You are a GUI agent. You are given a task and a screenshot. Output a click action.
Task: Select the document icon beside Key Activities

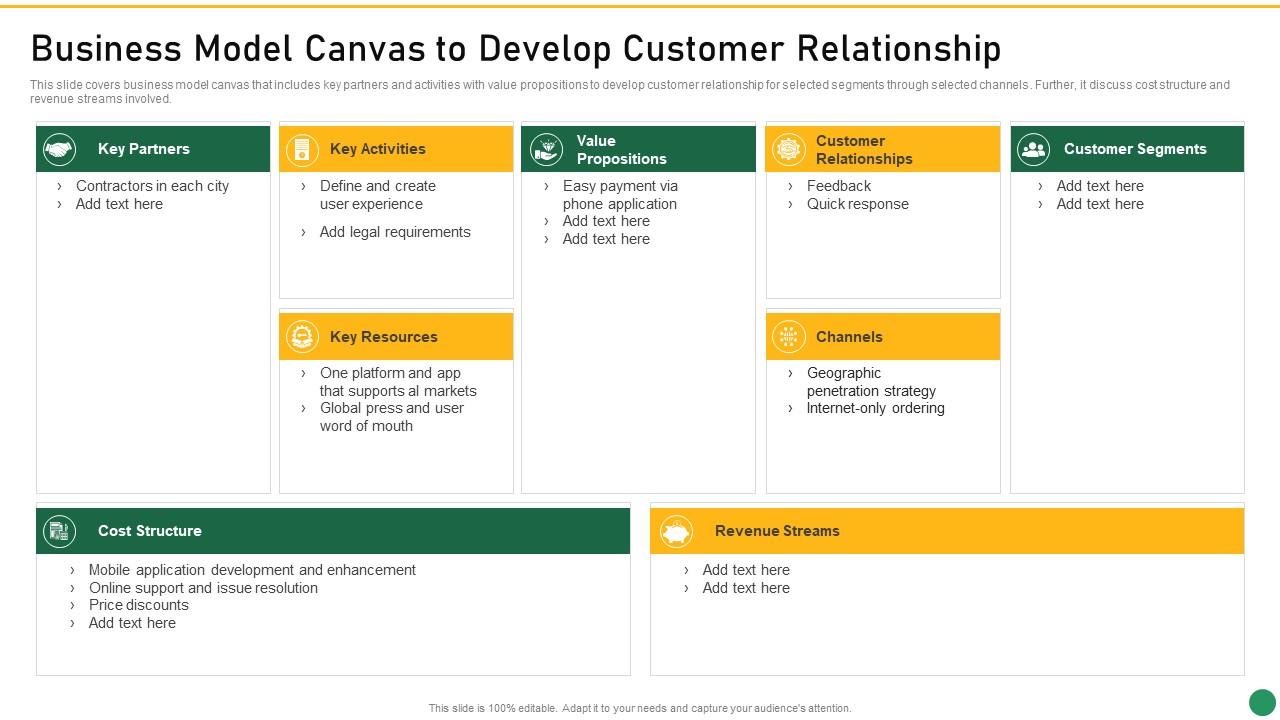click(303, 149)
